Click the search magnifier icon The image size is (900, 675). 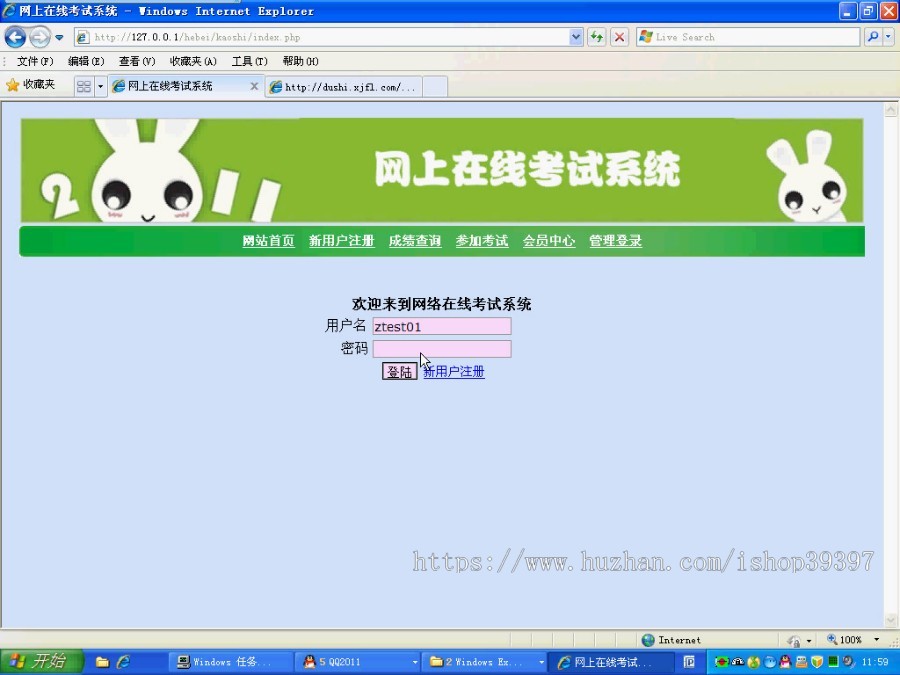click(872, 37)
